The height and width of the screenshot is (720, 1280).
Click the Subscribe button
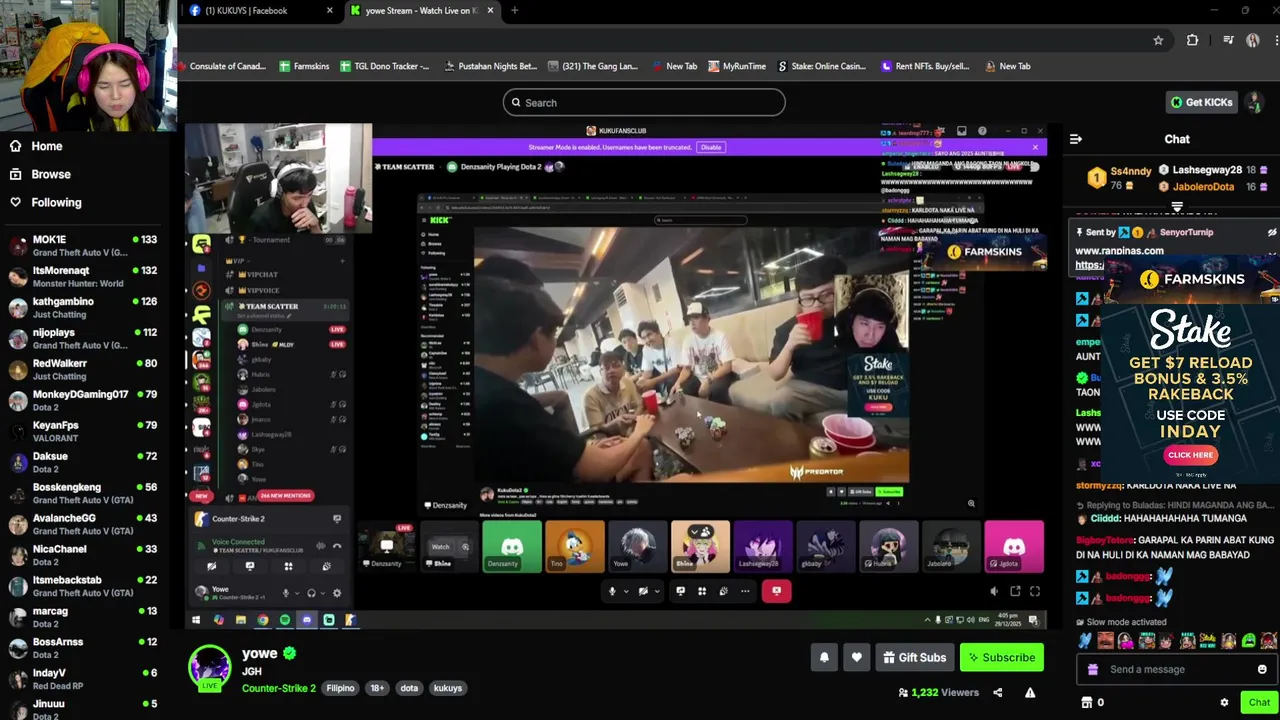(x=1001, y=657)
